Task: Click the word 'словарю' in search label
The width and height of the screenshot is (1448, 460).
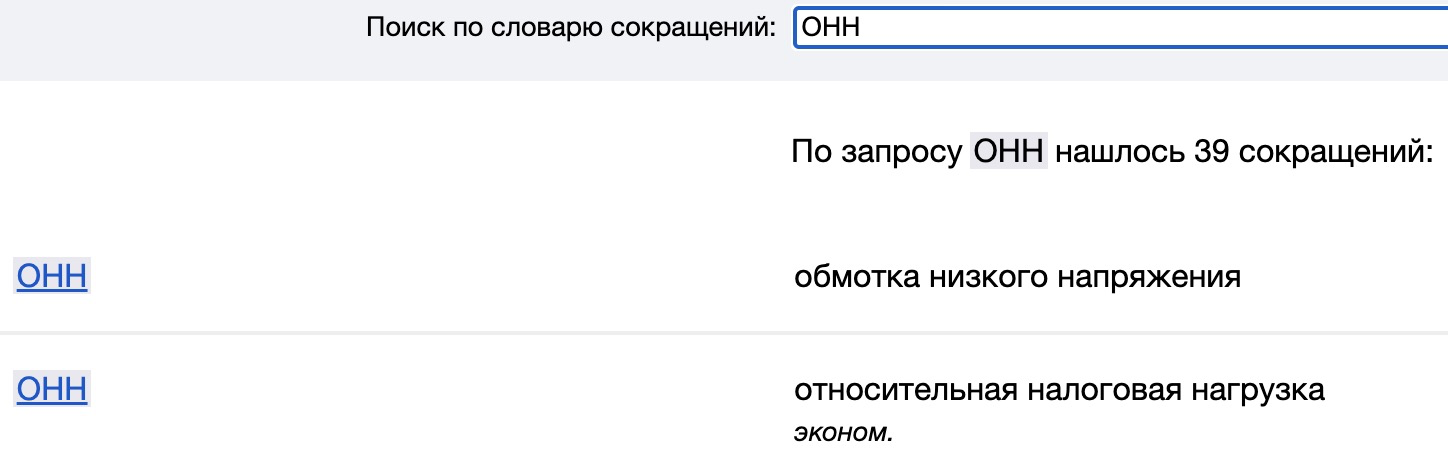Action: [537, 27]
